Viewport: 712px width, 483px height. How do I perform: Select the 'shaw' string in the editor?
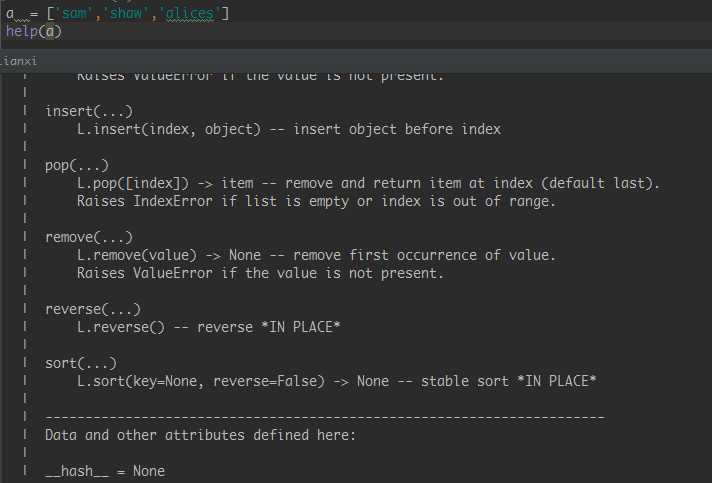pos(126,13)
